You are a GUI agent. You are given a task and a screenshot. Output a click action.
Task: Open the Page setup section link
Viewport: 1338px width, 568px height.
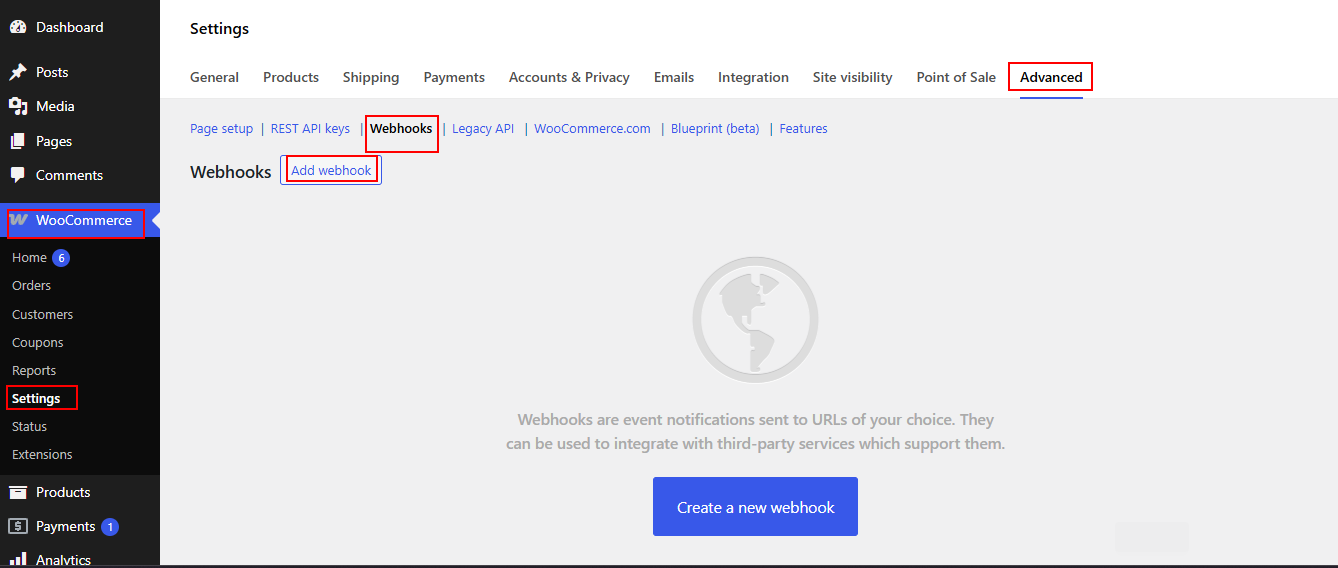click(222, 128)
